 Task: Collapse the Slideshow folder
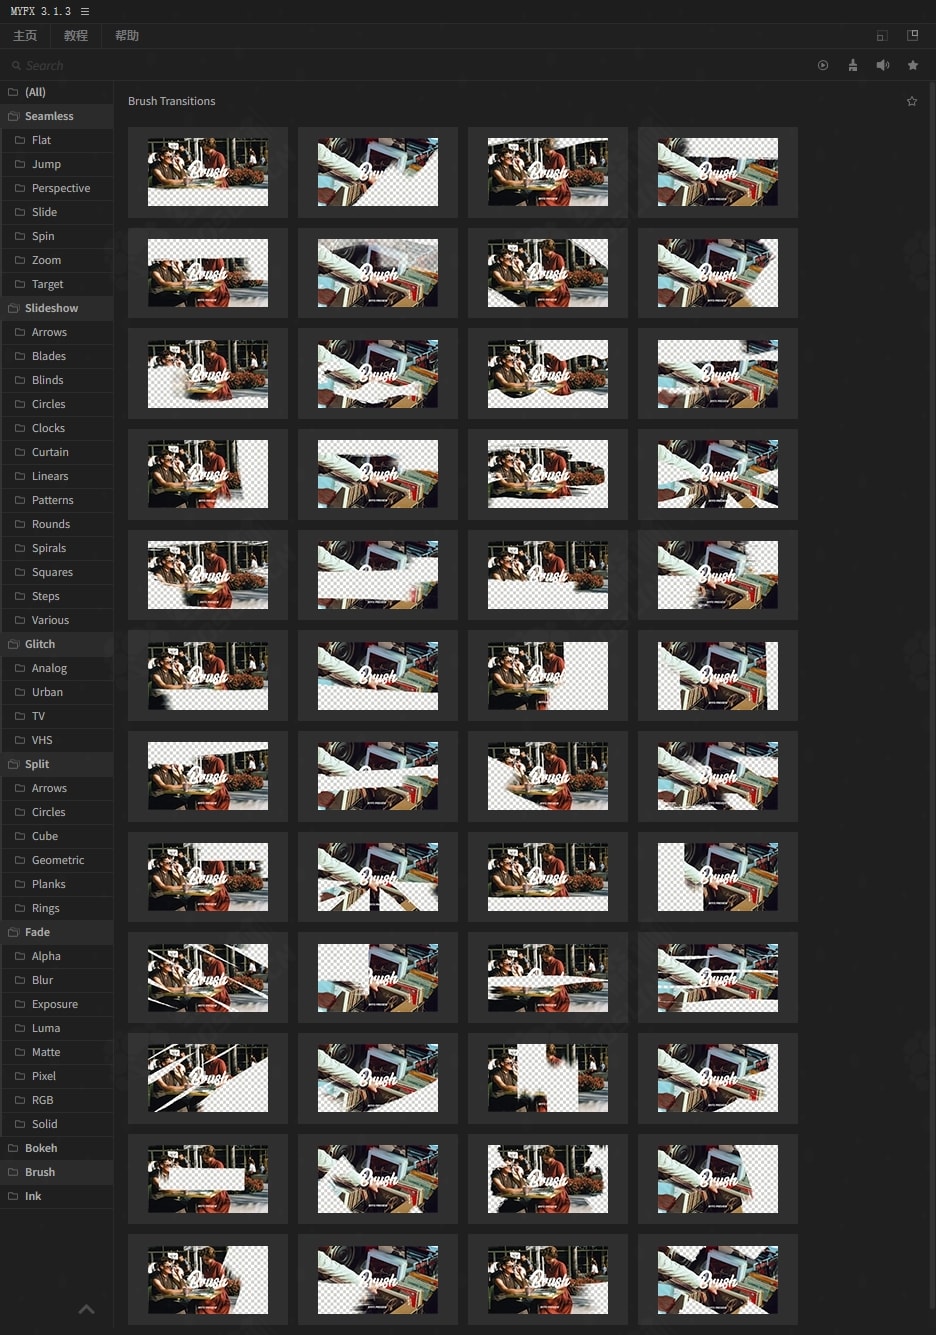coord(56,308)
